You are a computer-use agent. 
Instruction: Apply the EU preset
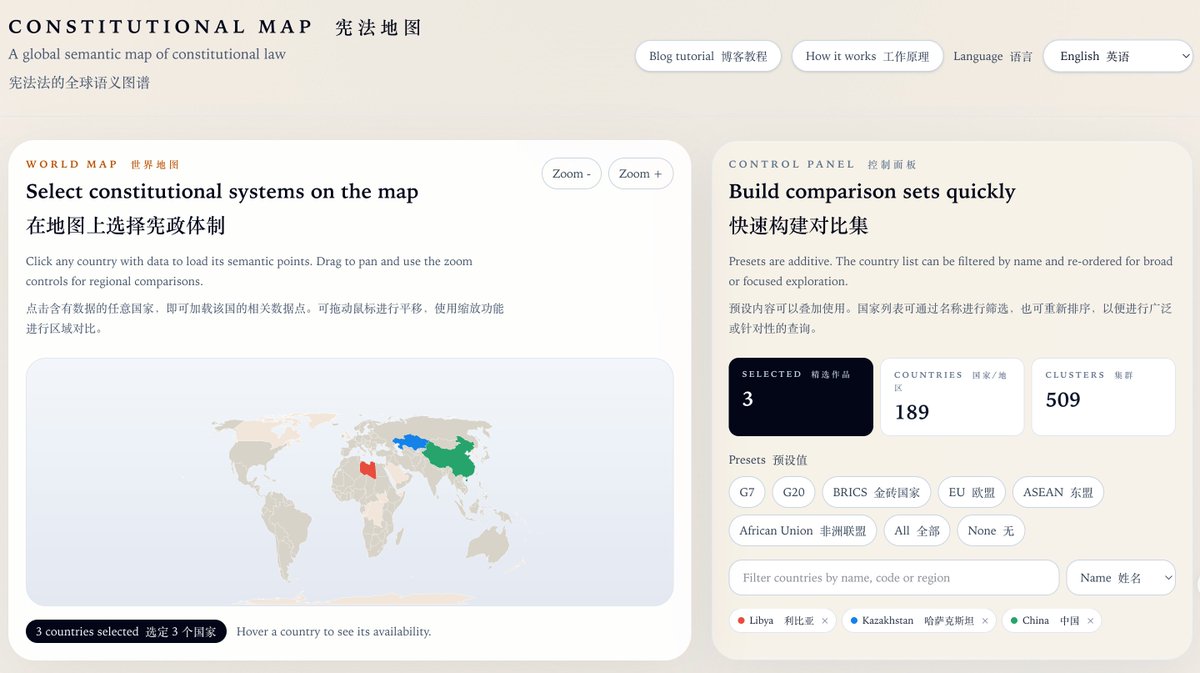pyautogui.click(x=972, y=492)
